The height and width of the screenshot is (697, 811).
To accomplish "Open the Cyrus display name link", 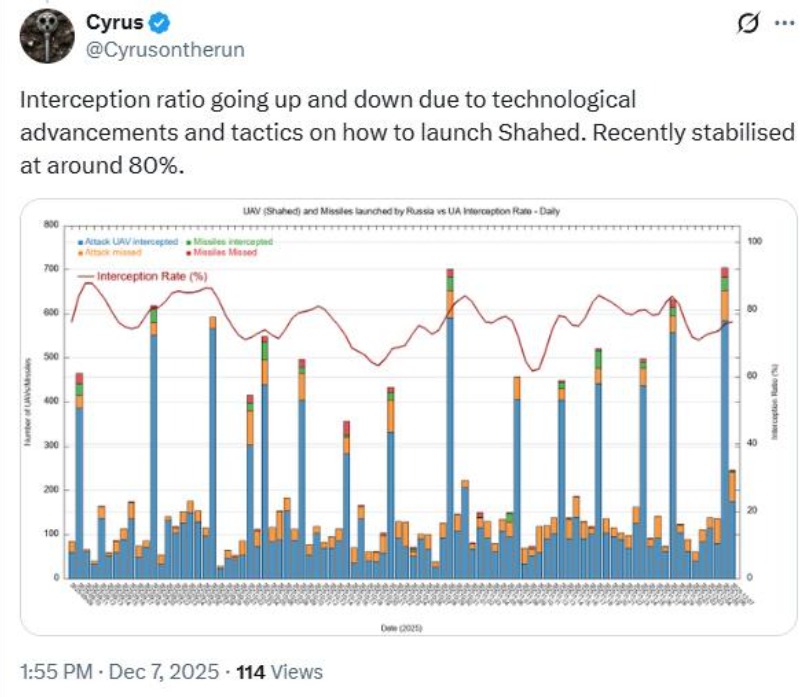I will (115, 23).
